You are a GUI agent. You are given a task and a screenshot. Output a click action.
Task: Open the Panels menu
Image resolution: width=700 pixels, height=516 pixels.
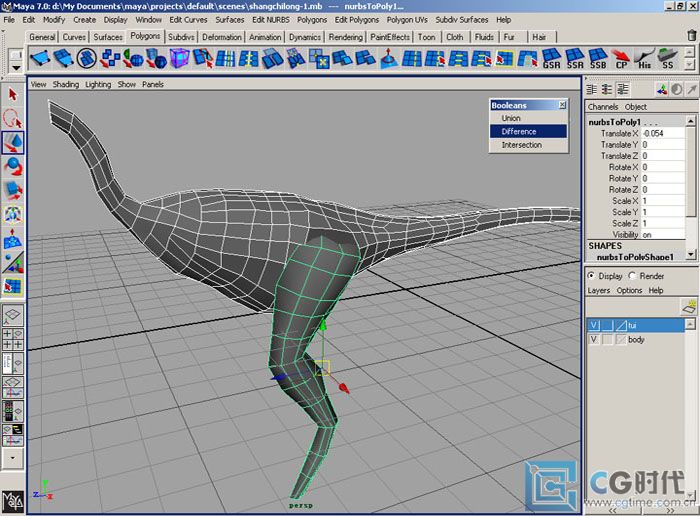tap(153, 84)
